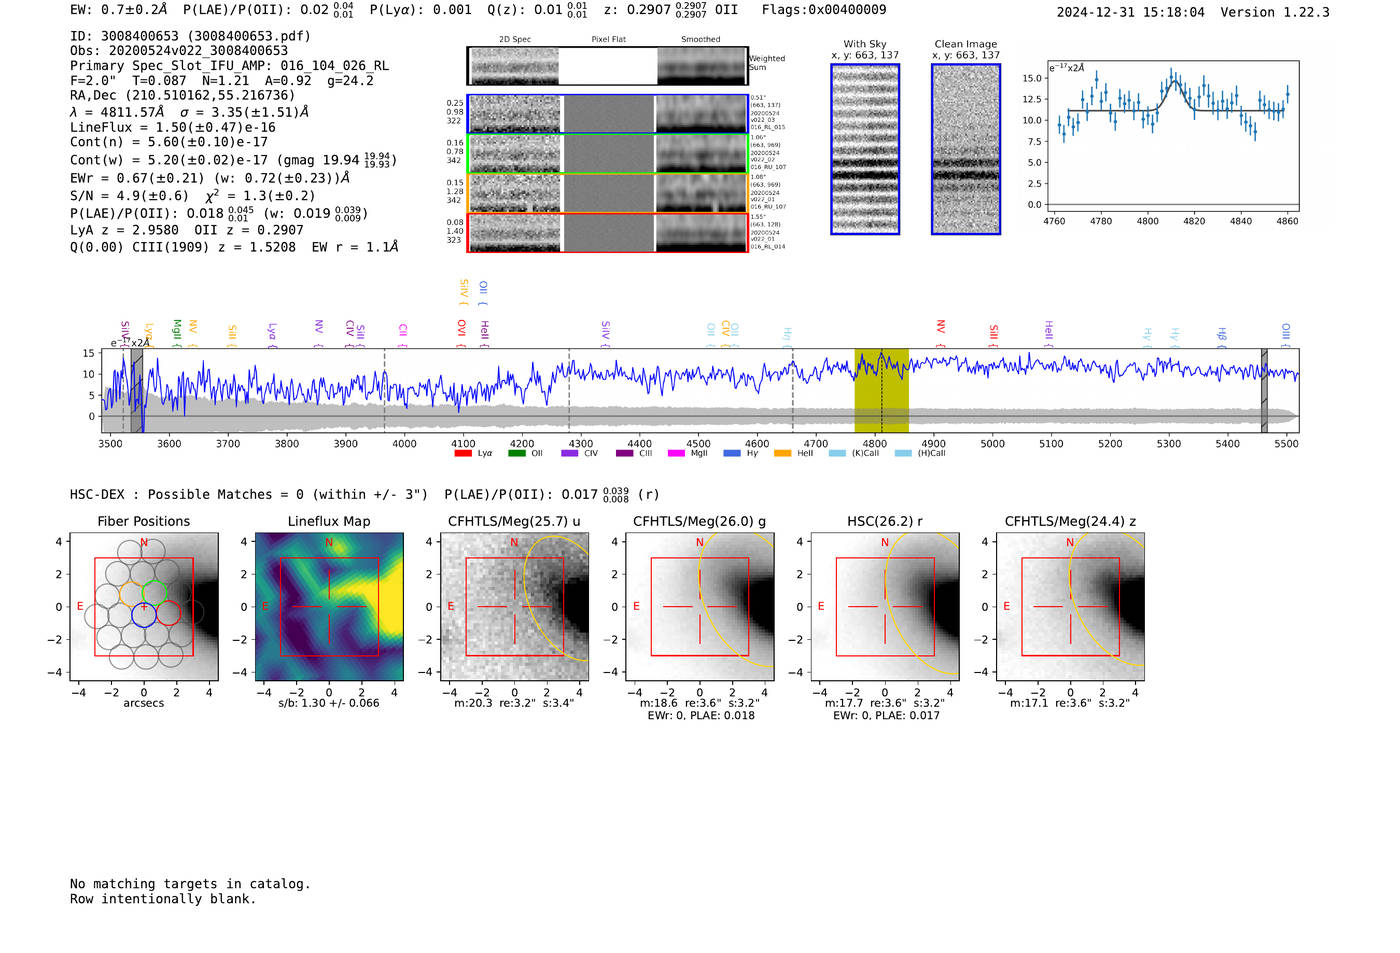1400x953 pixels.
Task: Click the 016_RL_014 fiber label beside red row
Action: (768, 246)
